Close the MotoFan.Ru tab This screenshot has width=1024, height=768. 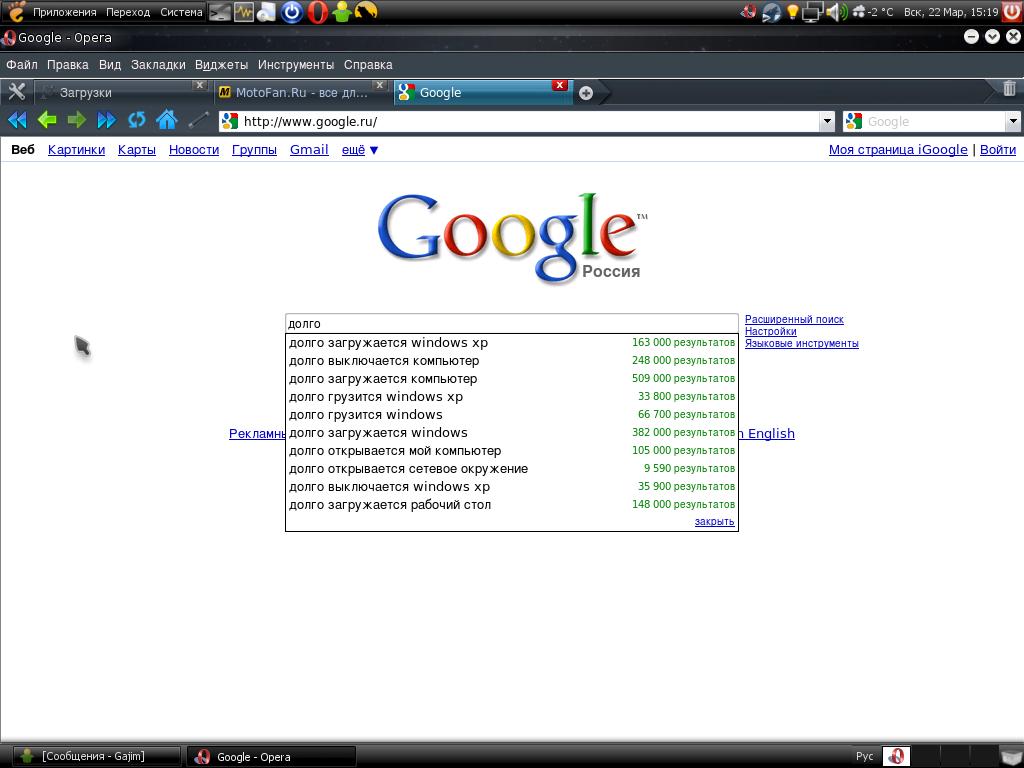[x=379, y=85]
